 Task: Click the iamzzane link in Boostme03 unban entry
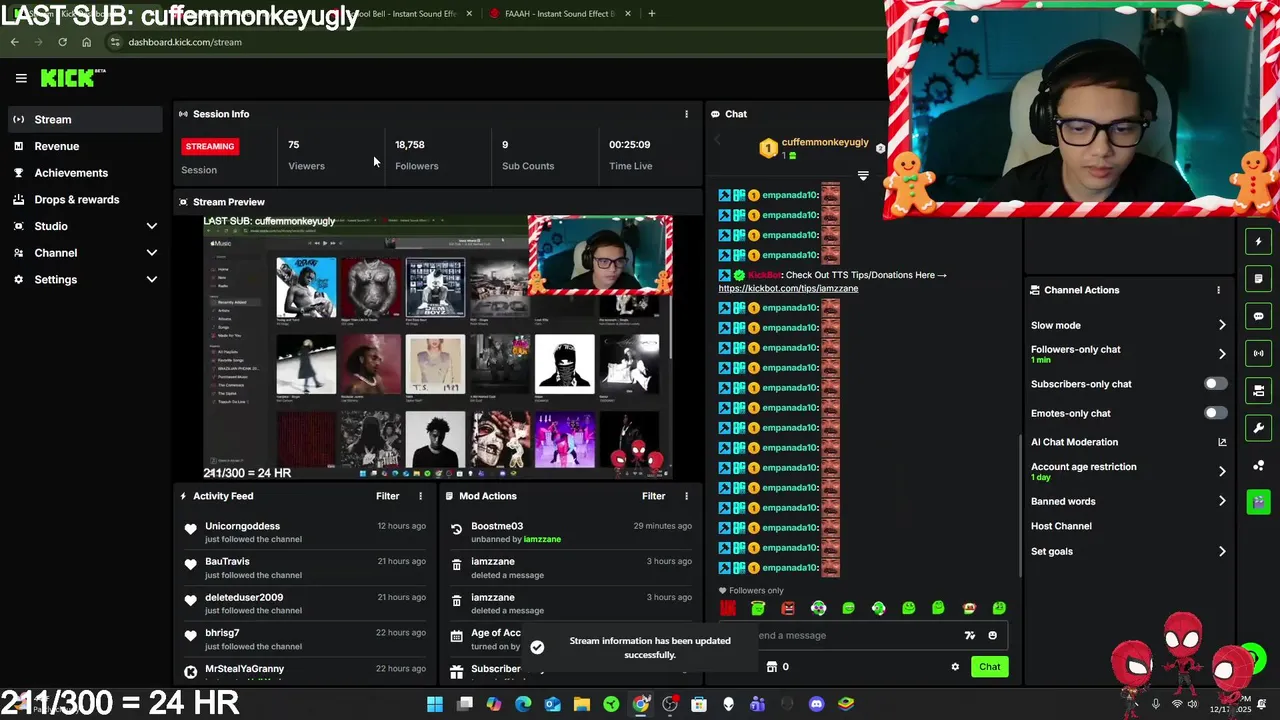tap(542, 539)
